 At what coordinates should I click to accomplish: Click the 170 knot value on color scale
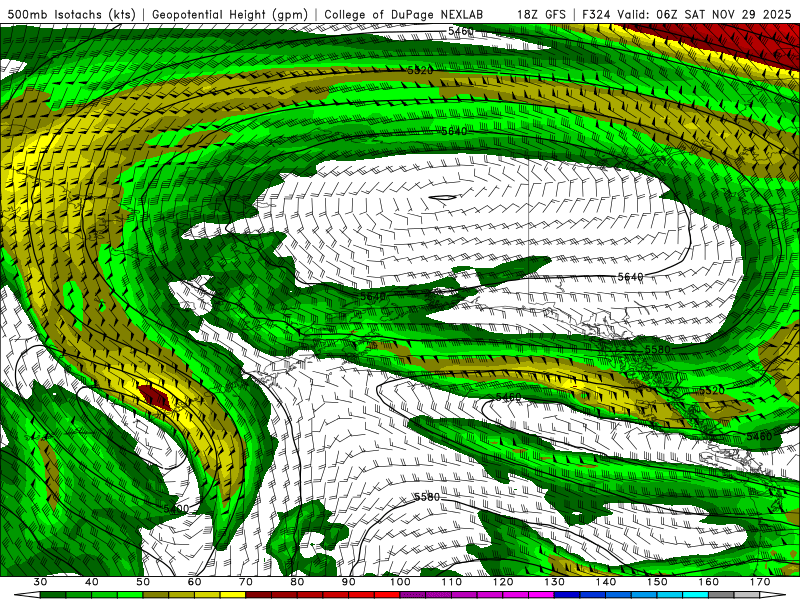pos(760,582)
